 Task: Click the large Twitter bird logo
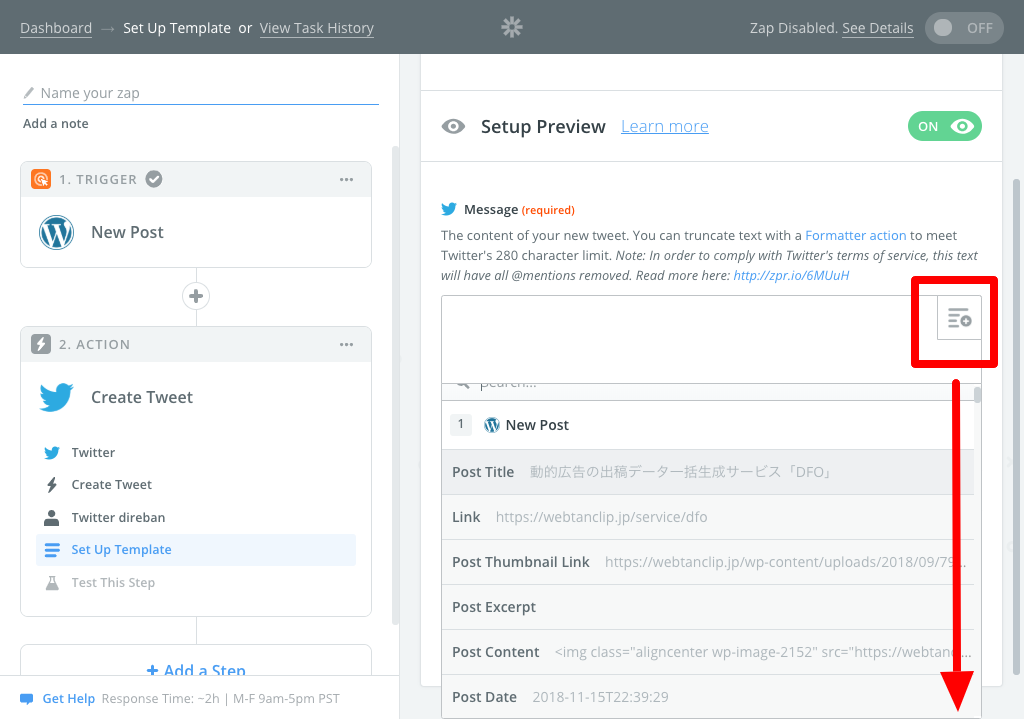coord(57,397)
